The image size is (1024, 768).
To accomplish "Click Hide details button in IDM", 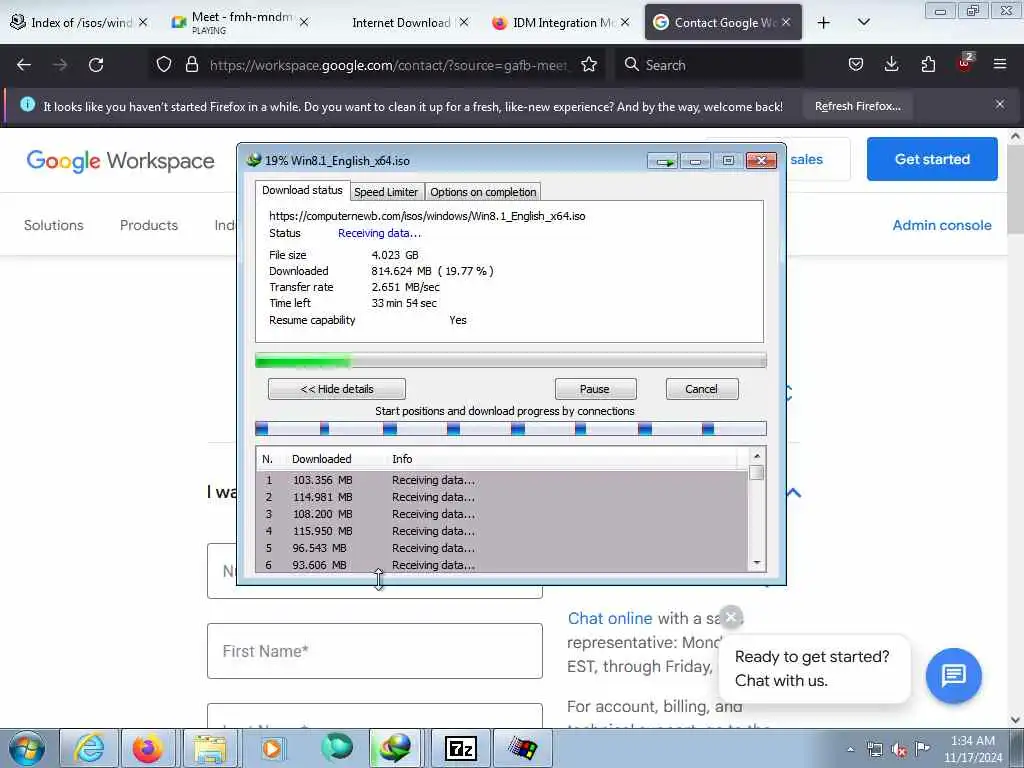I will click(x=337, y=389).
